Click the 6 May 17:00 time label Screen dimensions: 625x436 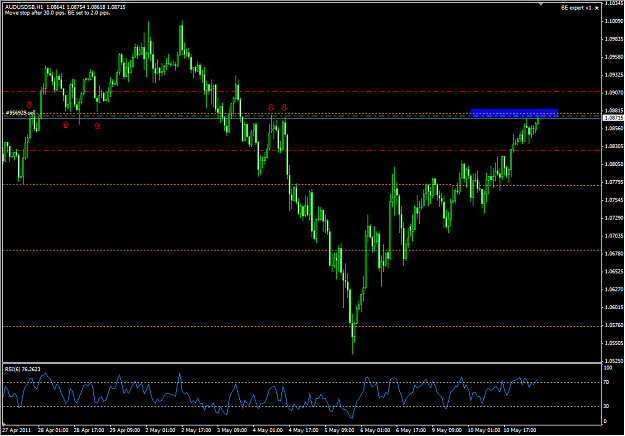tap(411, 430)
